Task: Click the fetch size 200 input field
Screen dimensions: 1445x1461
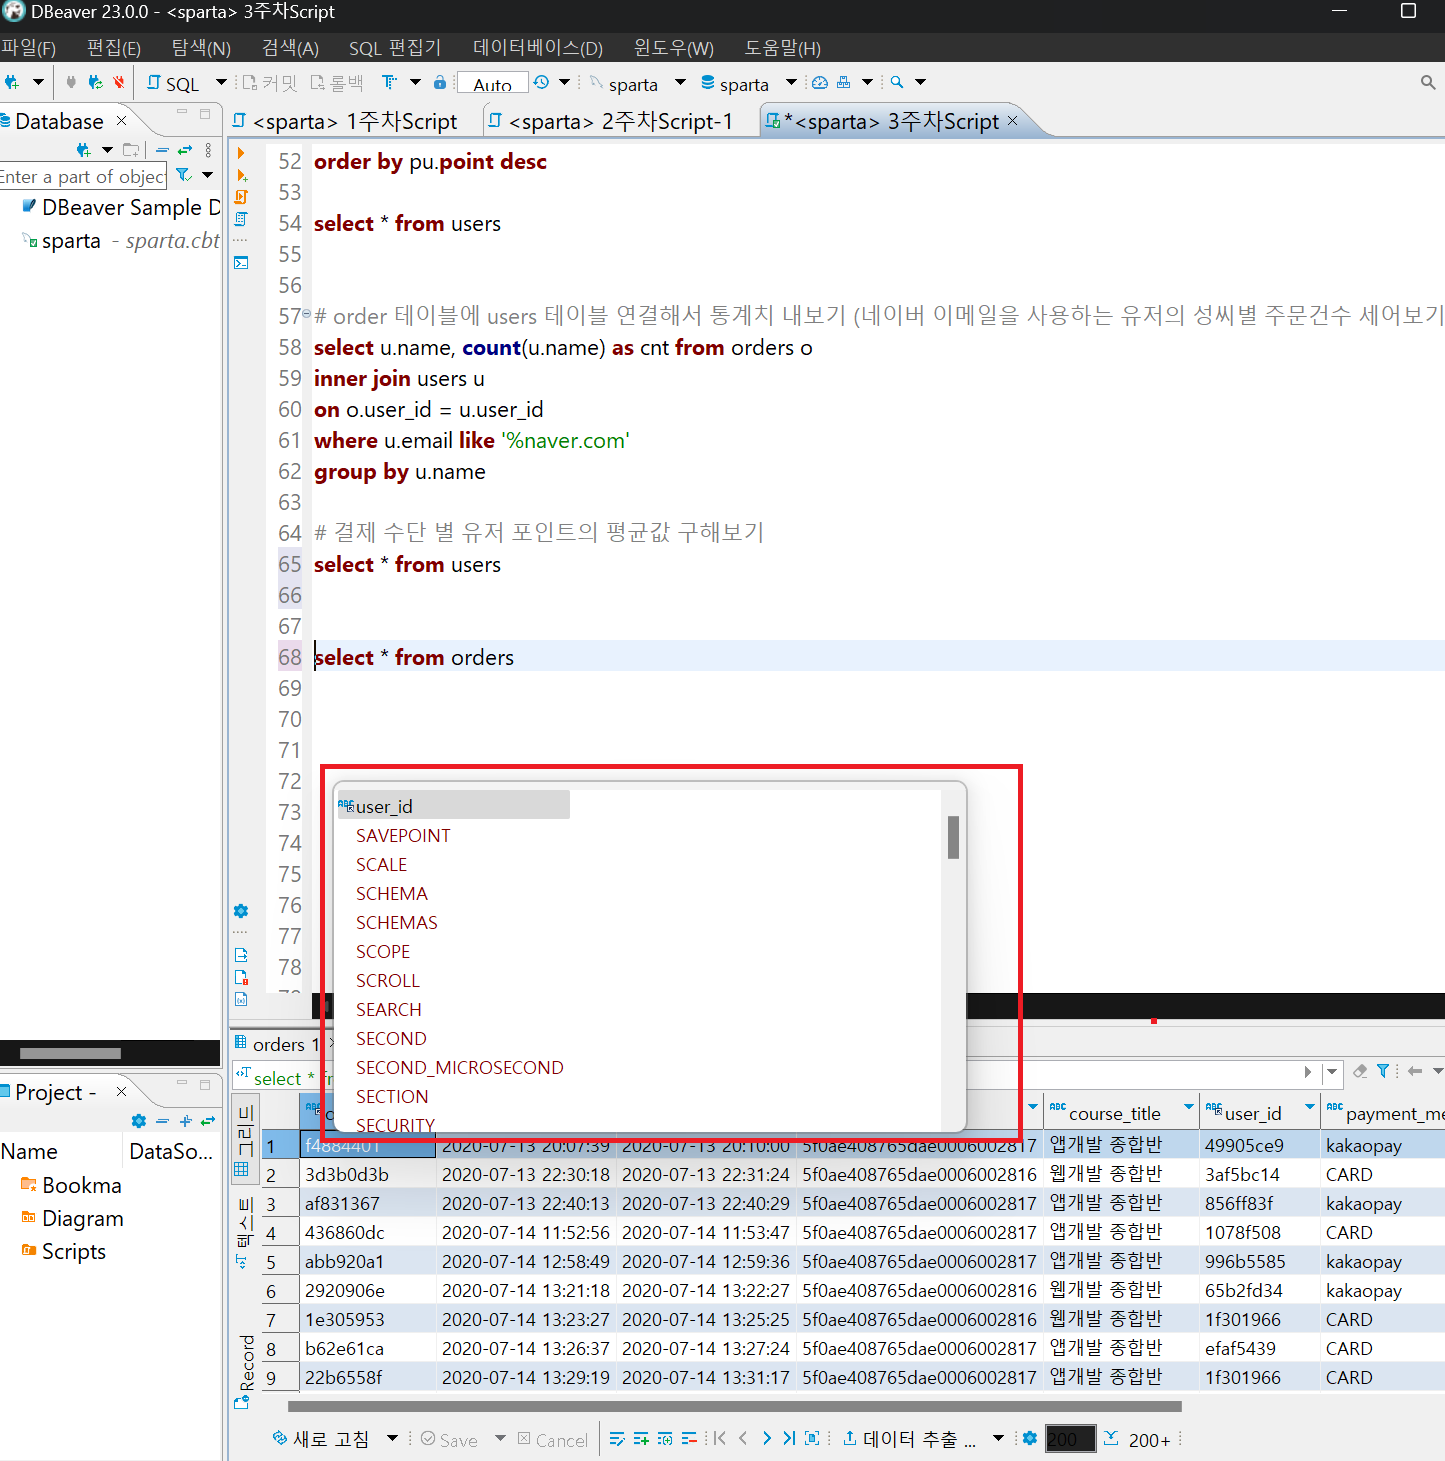Action: 1070,1439
